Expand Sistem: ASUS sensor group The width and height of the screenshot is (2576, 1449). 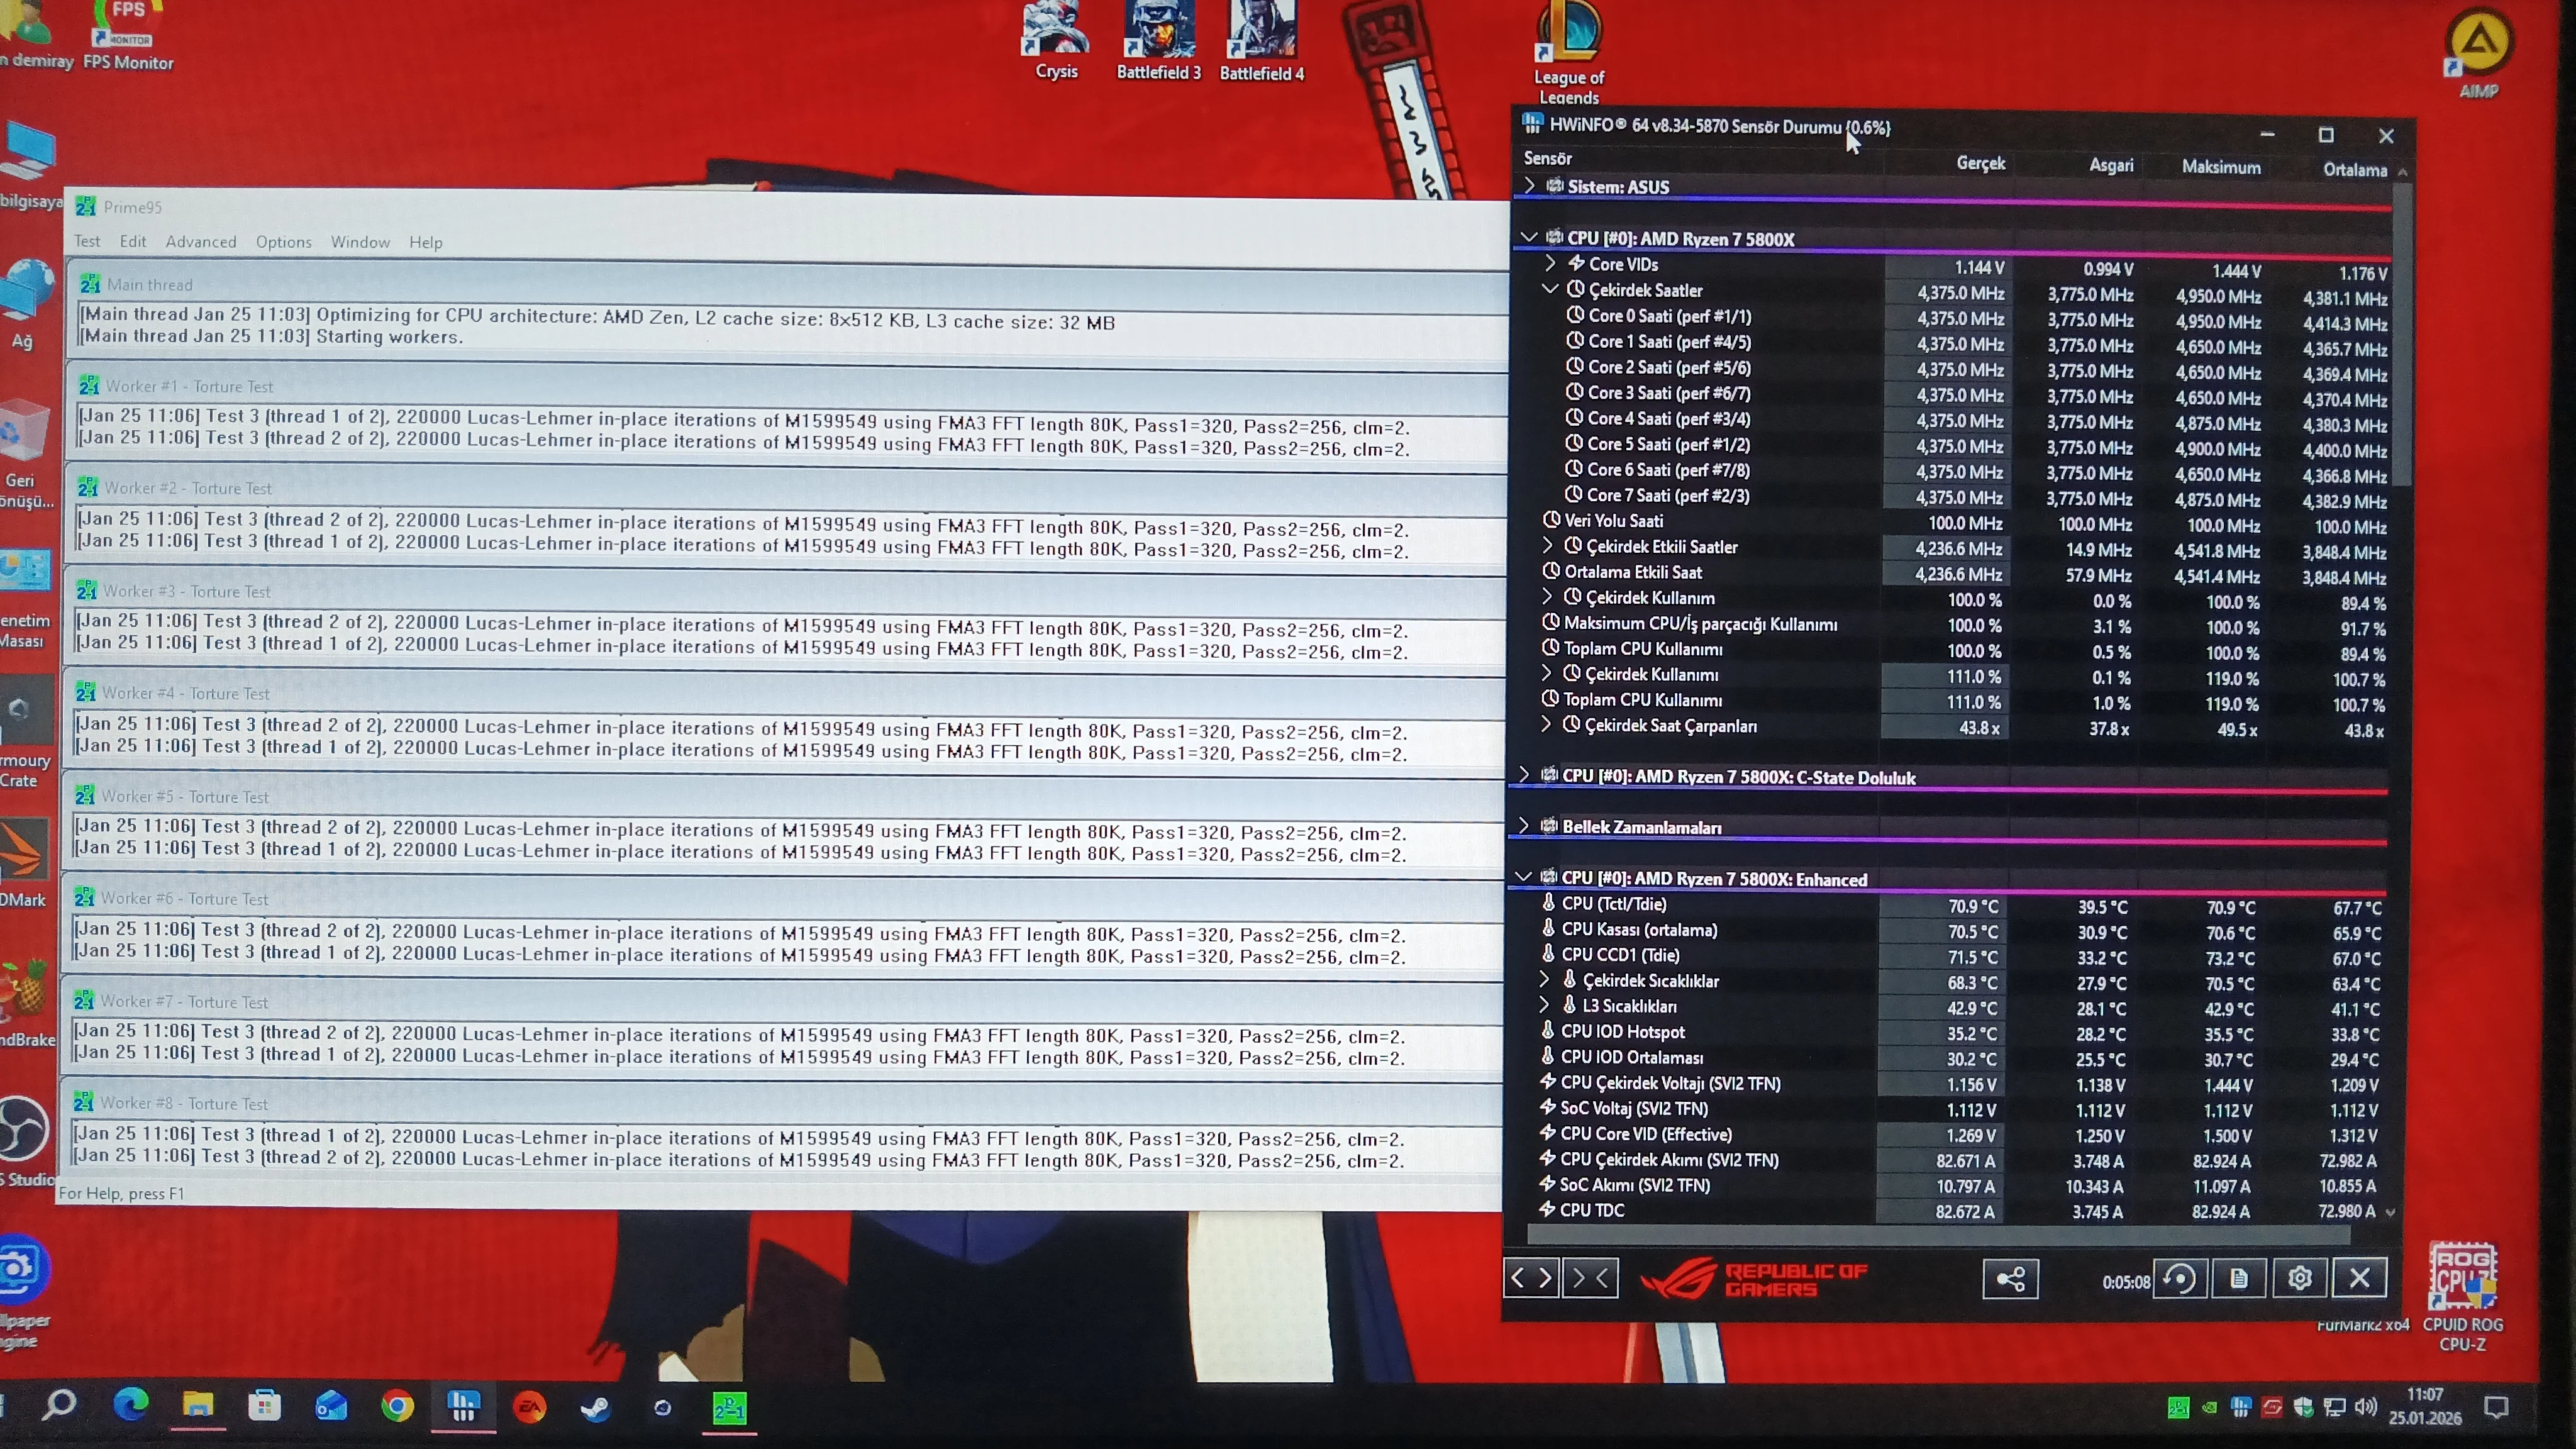tap(1529, 185)
